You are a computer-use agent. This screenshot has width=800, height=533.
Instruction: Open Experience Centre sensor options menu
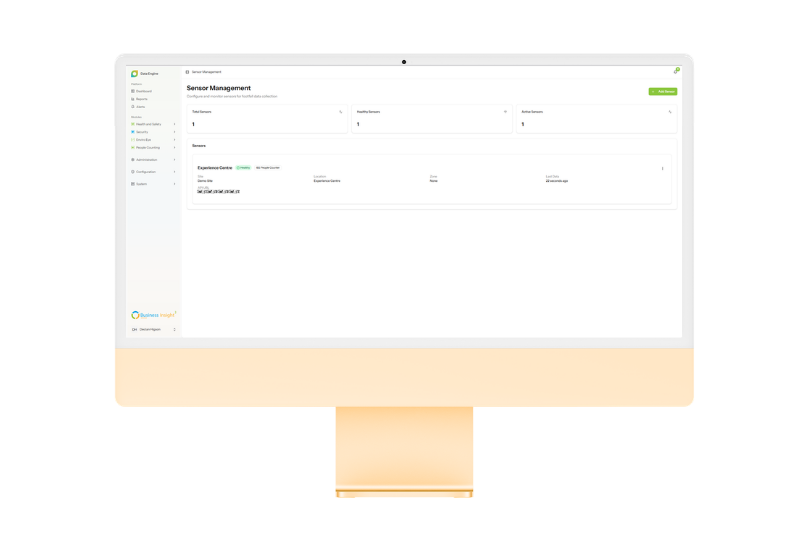[662, 168]
